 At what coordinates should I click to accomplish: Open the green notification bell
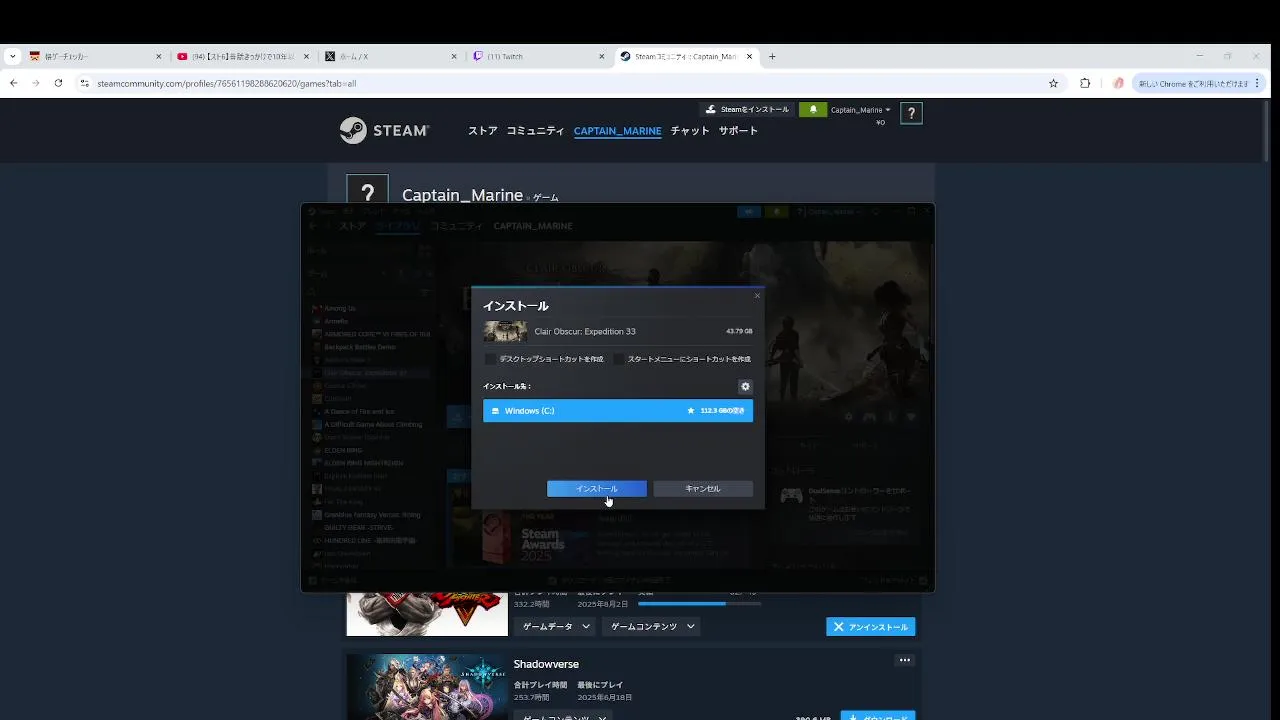tap(813, 110)
